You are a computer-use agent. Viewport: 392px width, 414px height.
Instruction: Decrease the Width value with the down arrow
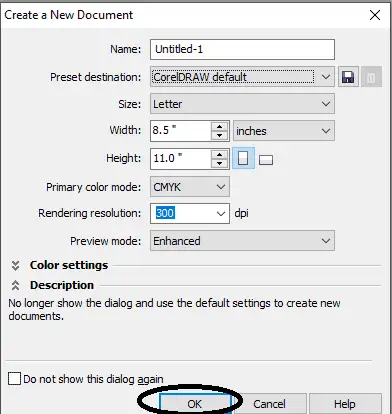pos(219,135)
